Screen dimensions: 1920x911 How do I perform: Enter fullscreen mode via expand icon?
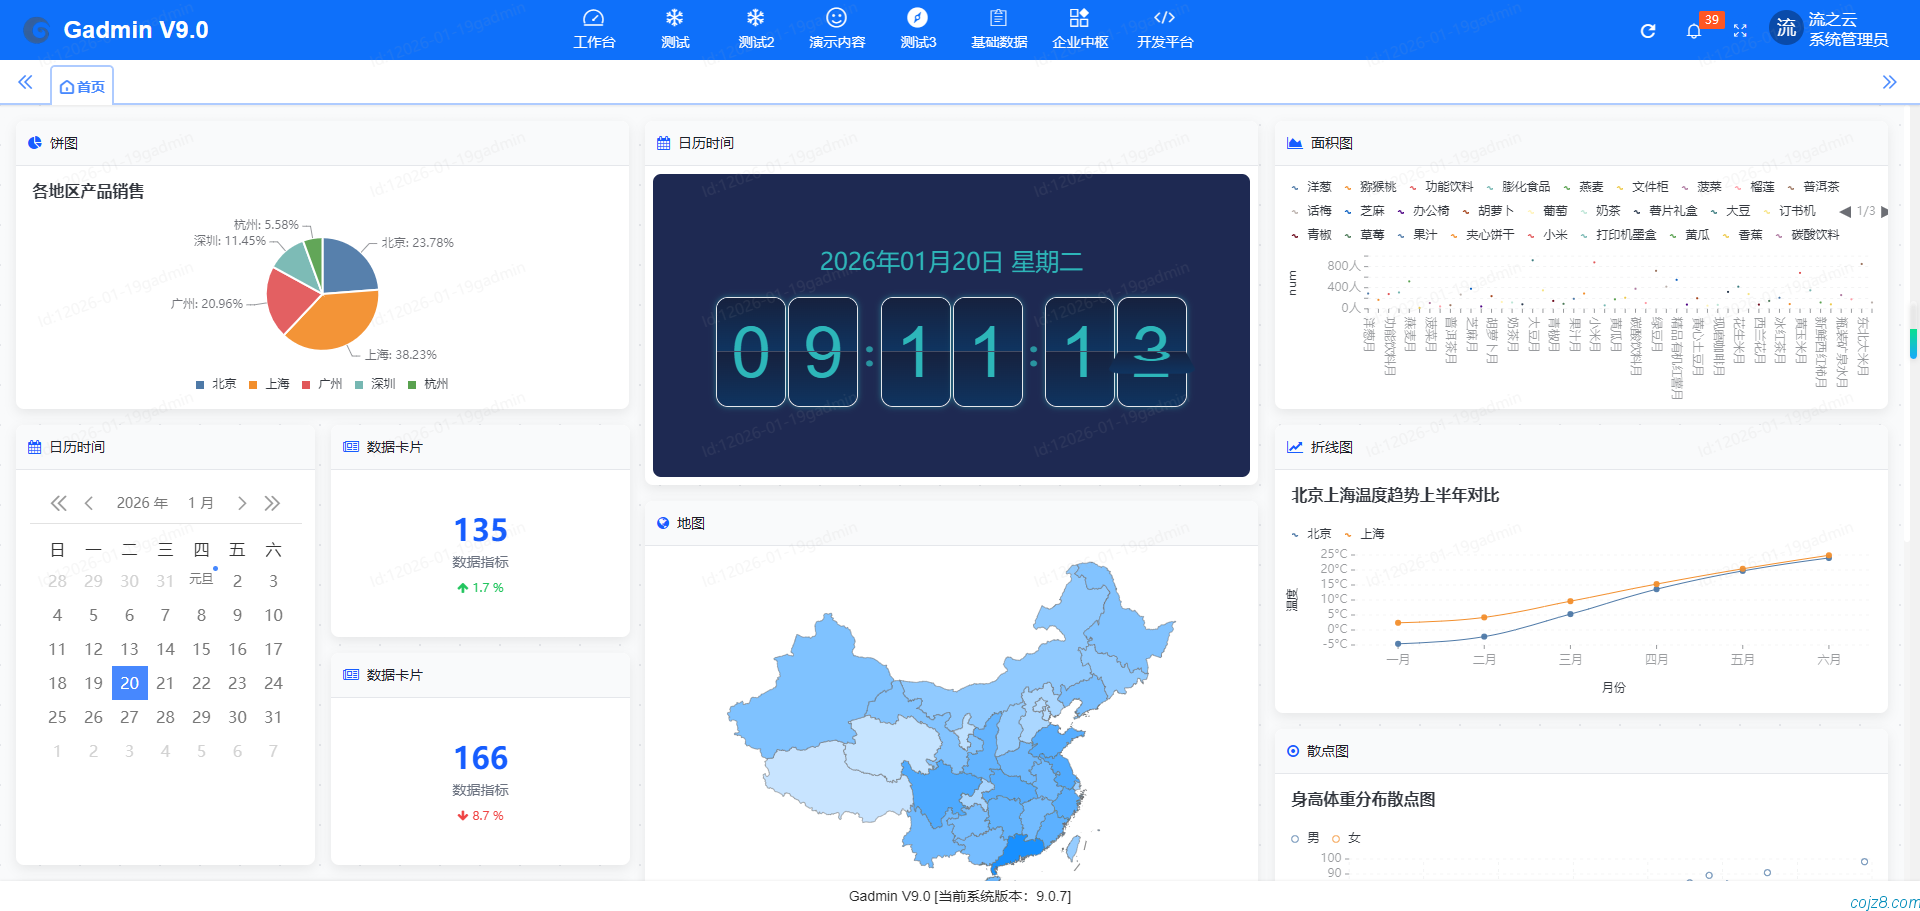click(1741, 31)
